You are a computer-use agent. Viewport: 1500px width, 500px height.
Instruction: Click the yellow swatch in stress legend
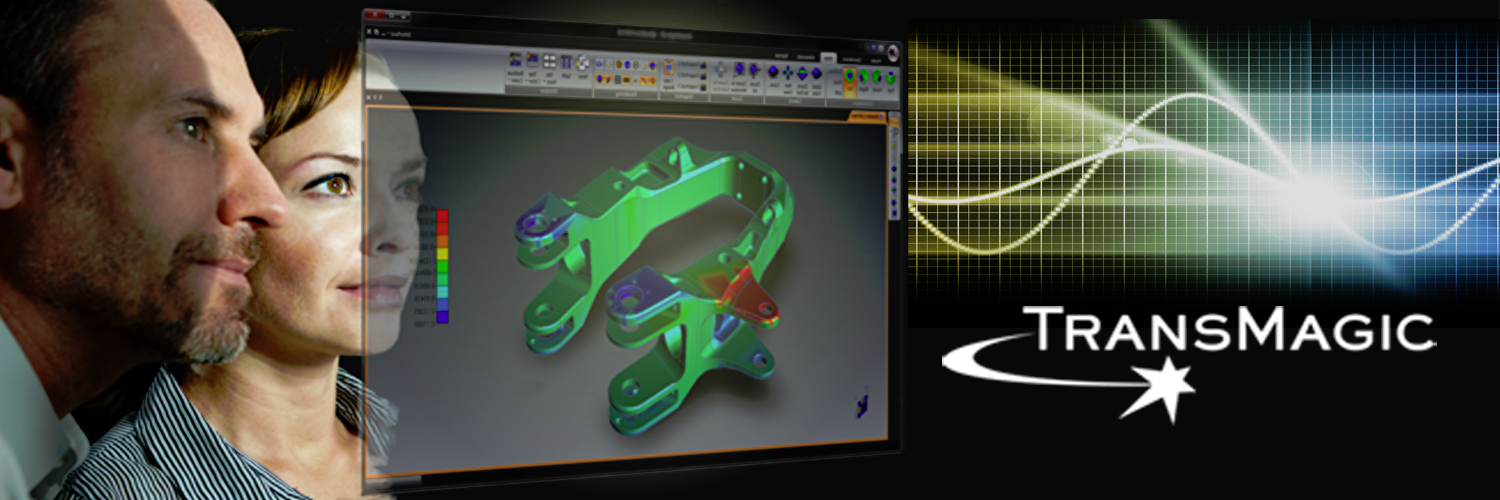(x=444, y=254)
